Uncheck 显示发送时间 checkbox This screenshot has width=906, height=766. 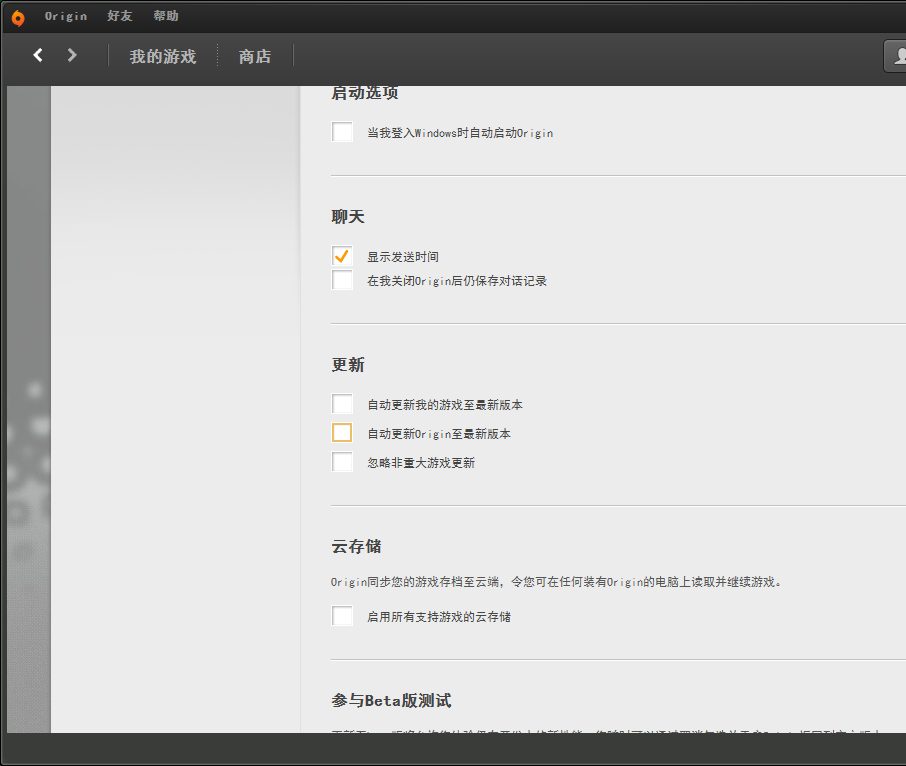tap(342, 255)
